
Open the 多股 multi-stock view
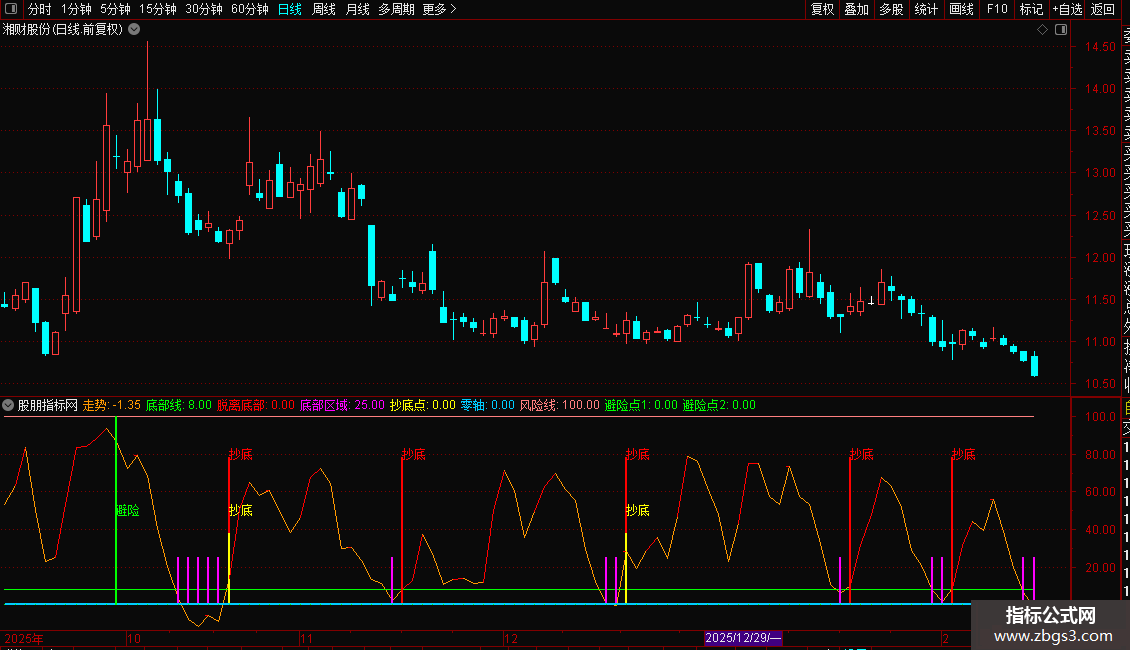(891, 9)
